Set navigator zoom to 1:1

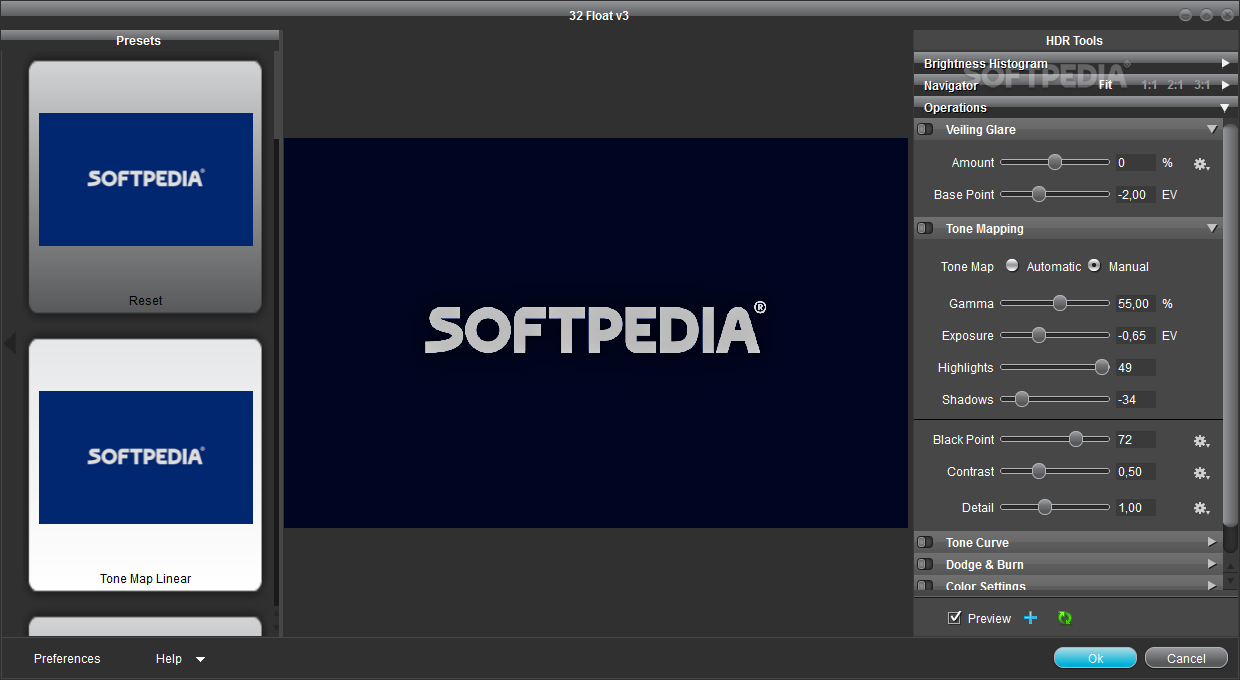[x=1149, y=85]
